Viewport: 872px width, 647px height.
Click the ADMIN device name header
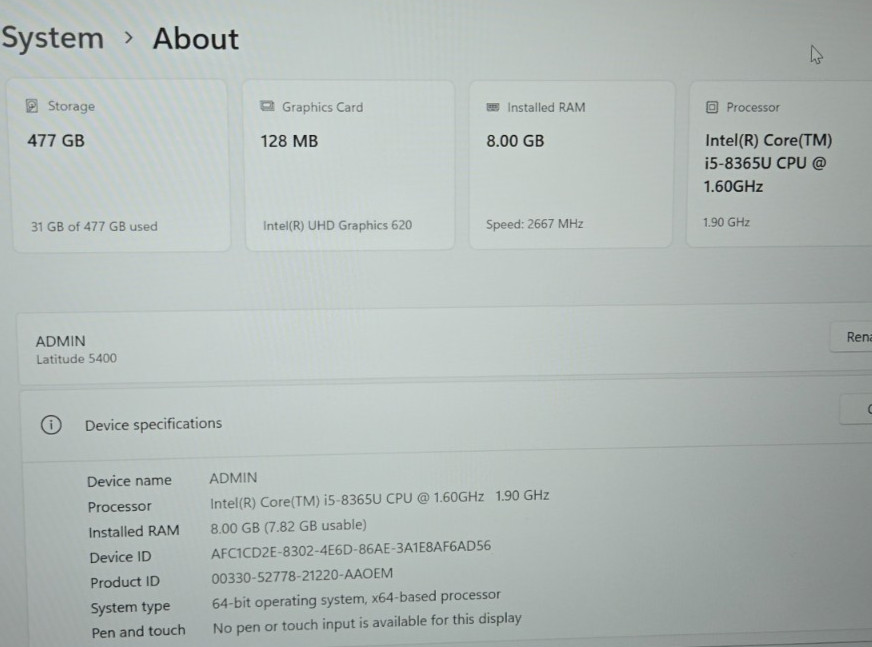point(61,341)
